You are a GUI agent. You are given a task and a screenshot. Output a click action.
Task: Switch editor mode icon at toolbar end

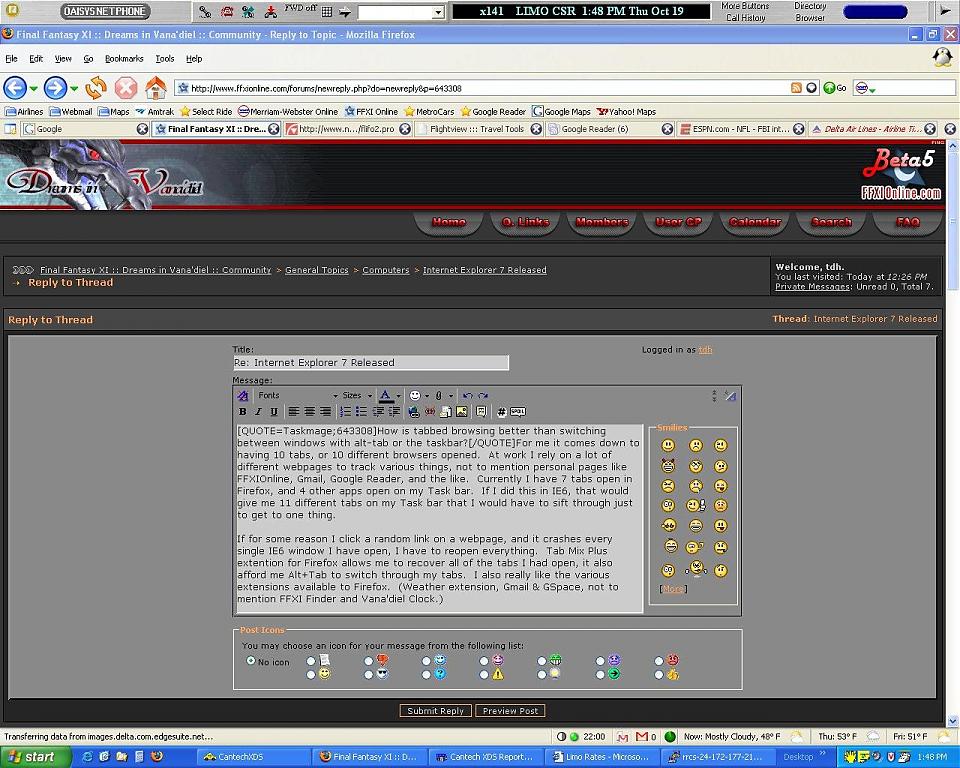(730, 396)
